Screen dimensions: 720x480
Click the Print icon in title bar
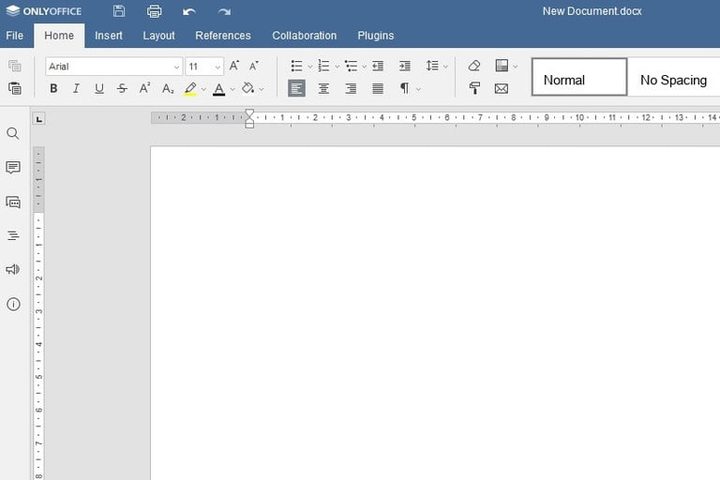pos(154,11)
